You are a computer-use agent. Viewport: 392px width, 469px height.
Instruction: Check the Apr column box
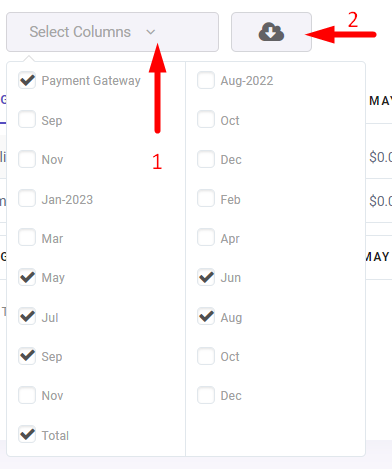coord(206,238)
